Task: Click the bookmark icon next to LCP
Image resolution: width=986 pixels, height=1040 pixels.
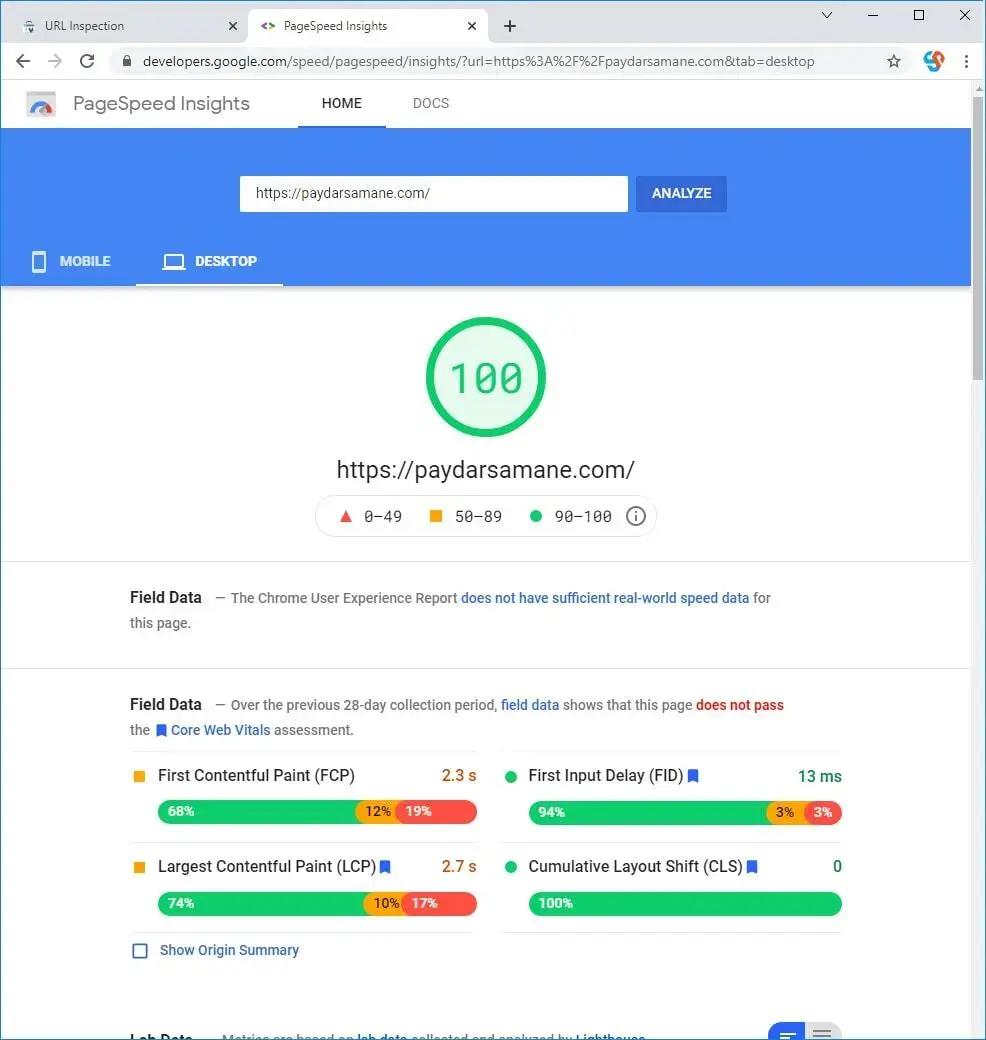Action: [x=385, y=866]
